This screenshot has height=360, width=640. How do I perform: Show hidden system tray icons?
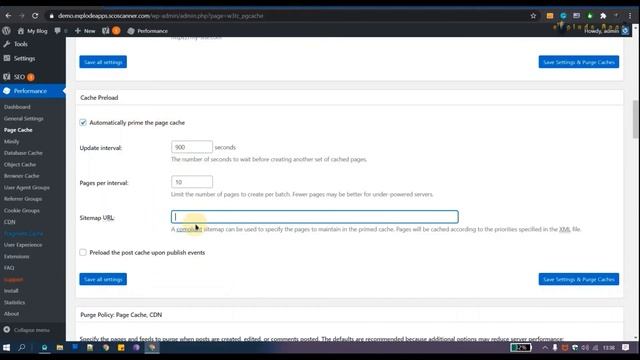click(x=545, y=348)
